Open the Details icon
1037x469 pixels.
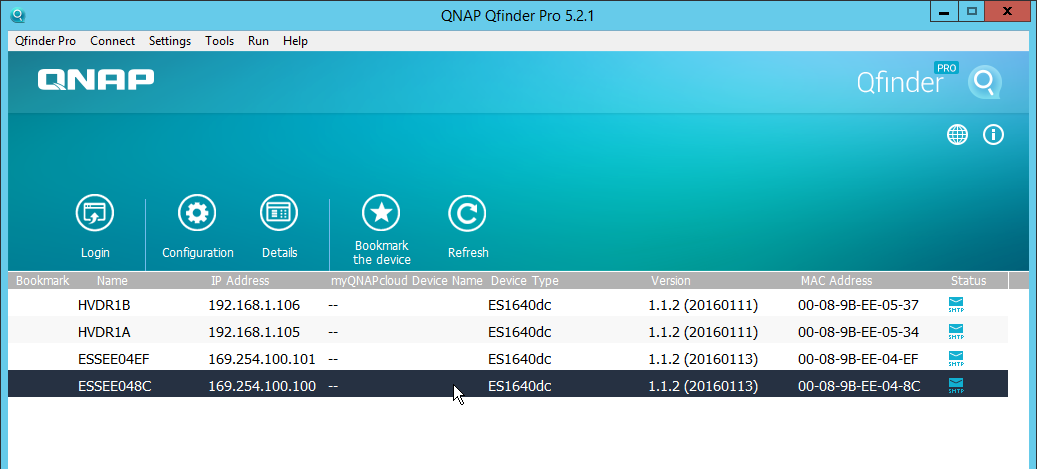tap(279, 213)
